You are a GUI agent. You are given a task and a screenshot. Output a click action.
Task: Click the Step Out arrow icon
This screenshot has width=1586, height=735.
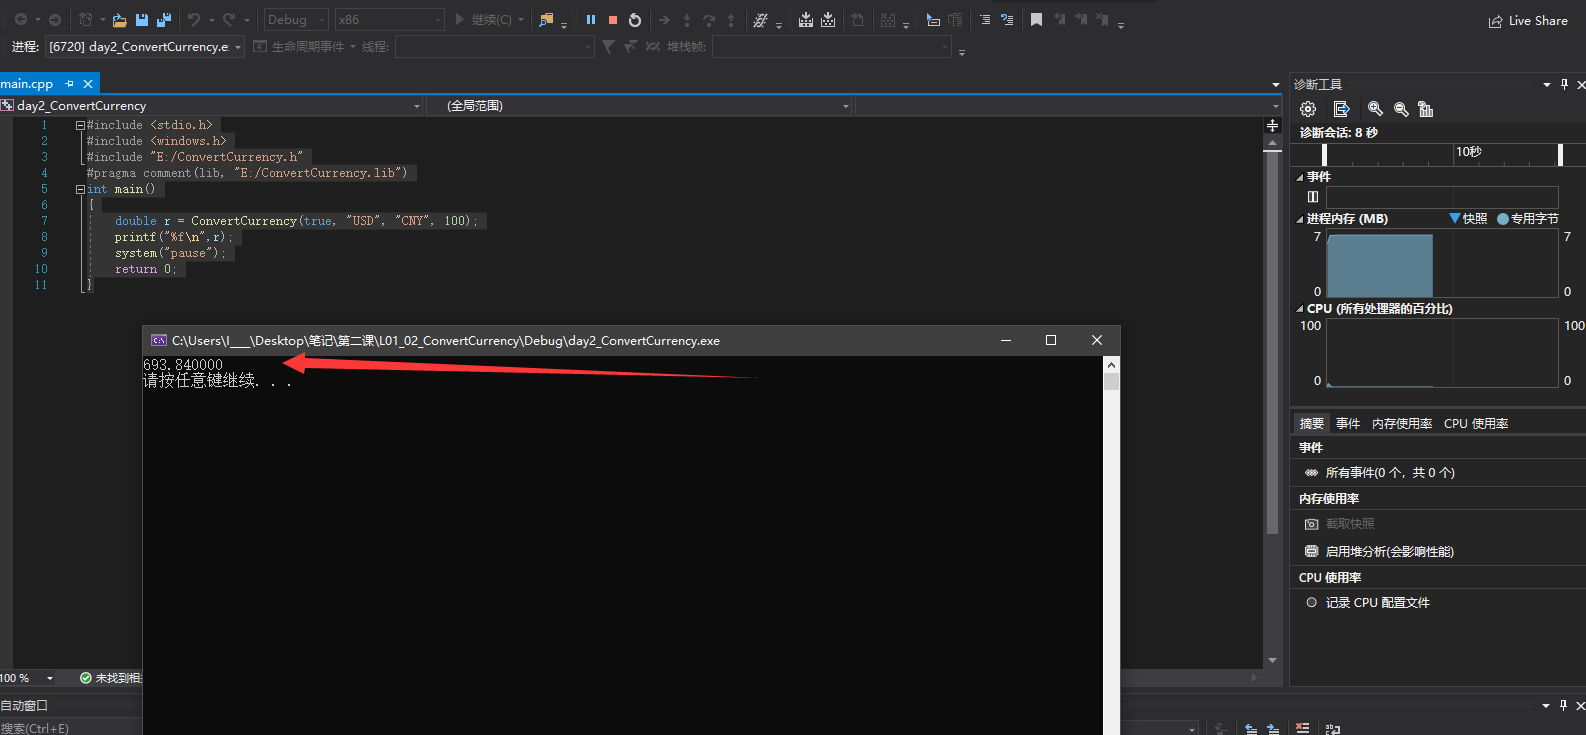coord(731,20)
